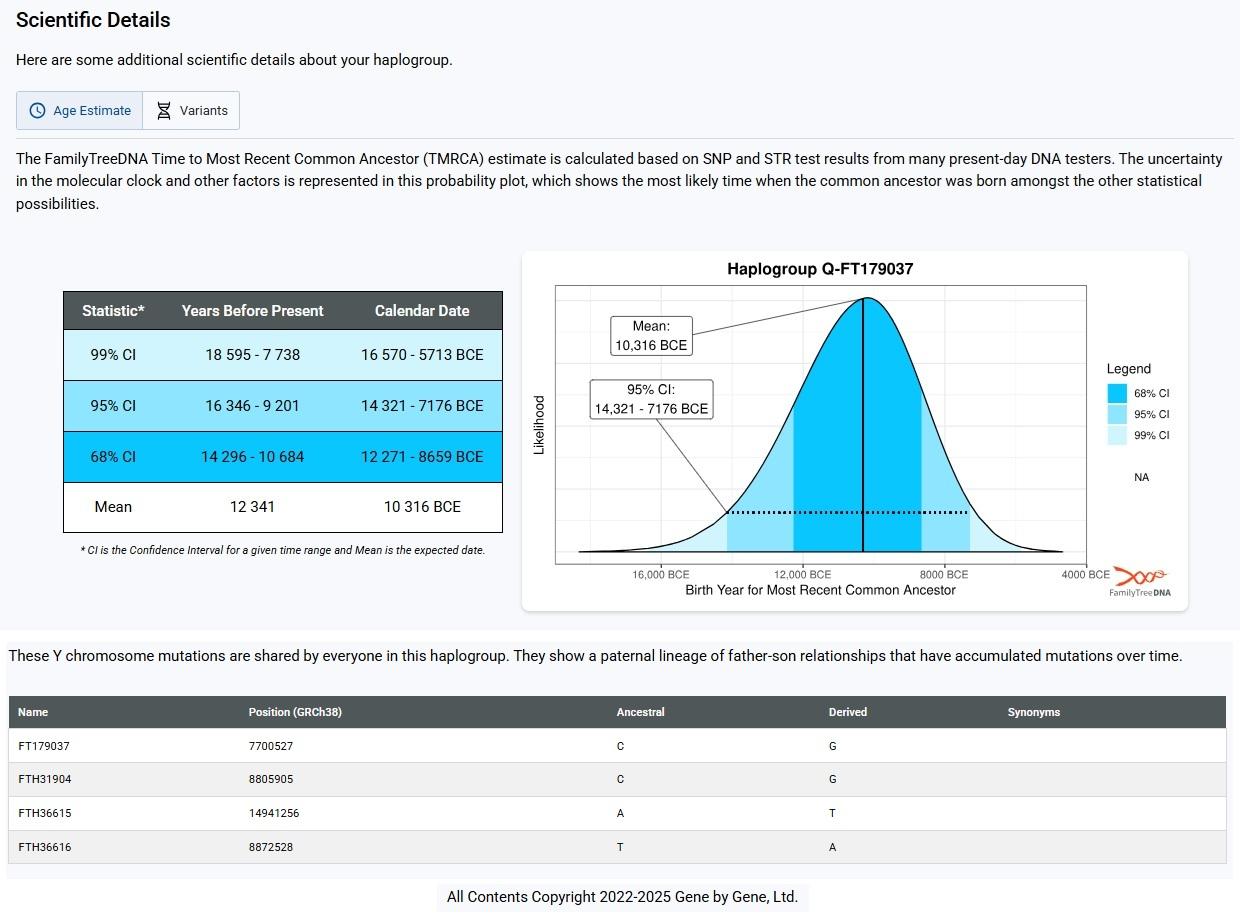Click the Name column header
The height and width of the screenshot is (918, 1240).
[x=33, y=712]
